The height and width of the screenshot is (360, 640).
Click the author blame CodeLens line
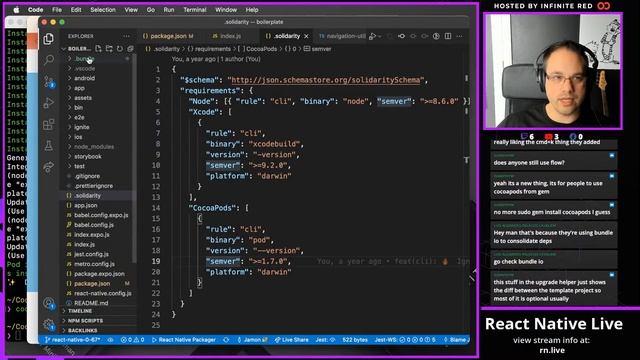pyautogui.click(x=216, y=59)
